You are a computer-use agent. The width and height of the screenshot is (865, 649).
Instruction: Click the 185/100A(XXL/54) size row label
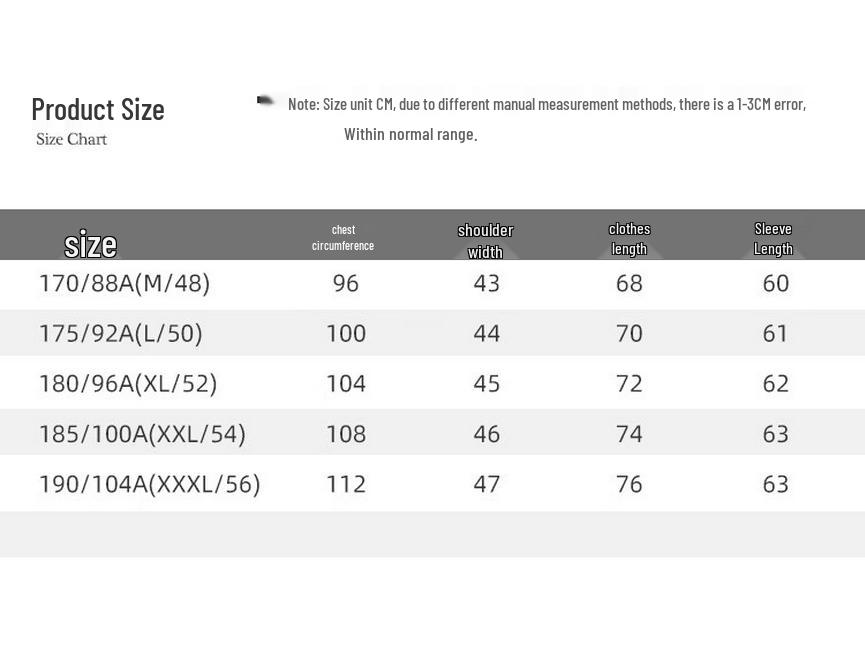pyautogui.click(x=142, y=434)
